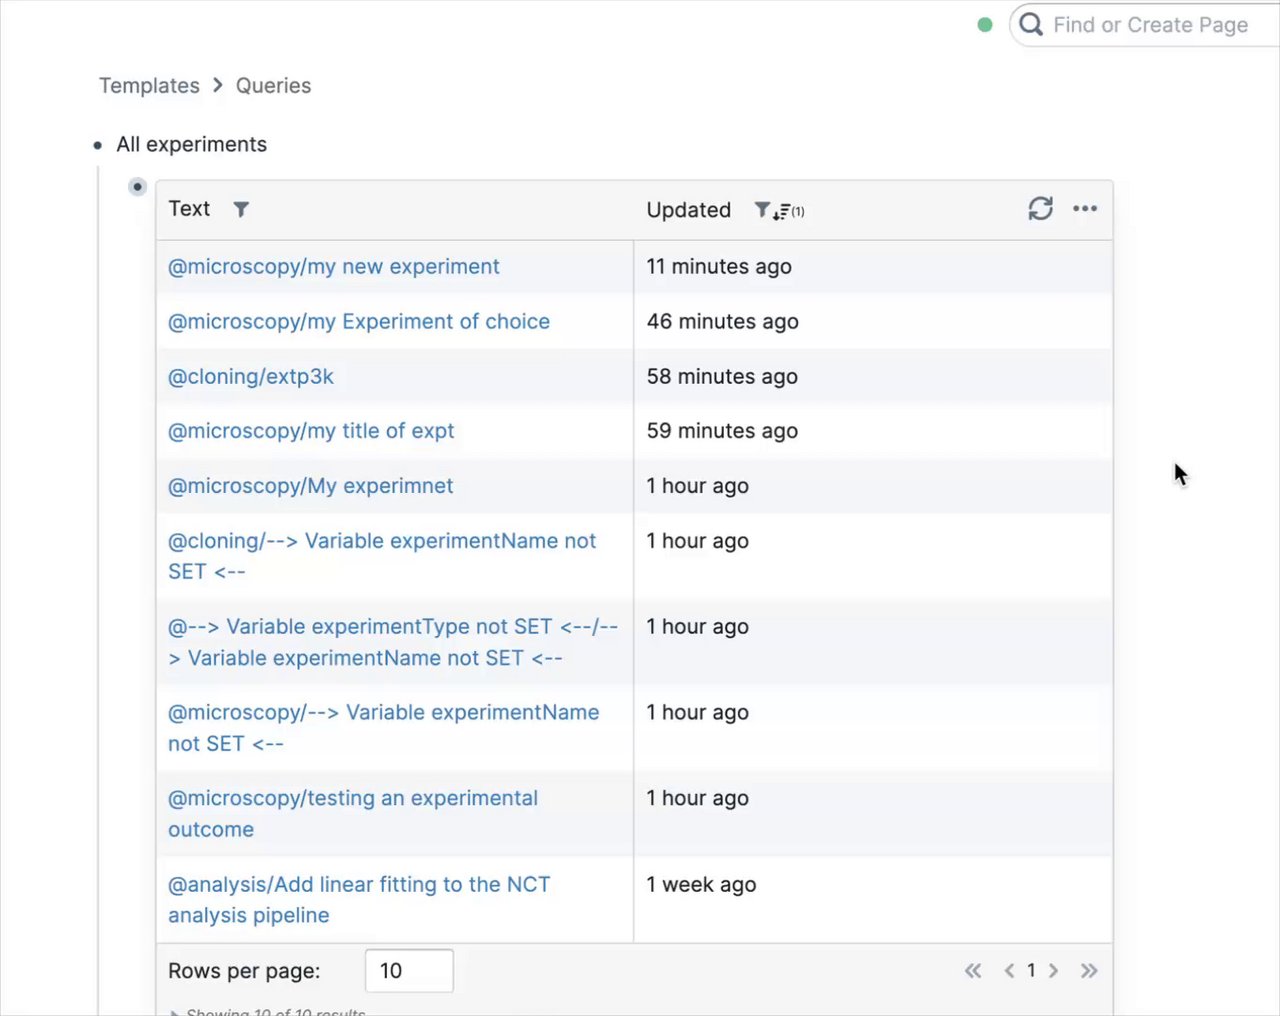This screenshot has height=1016, width=1280.
Task: Click the green sync status indicator
Action: click(985, 25)
